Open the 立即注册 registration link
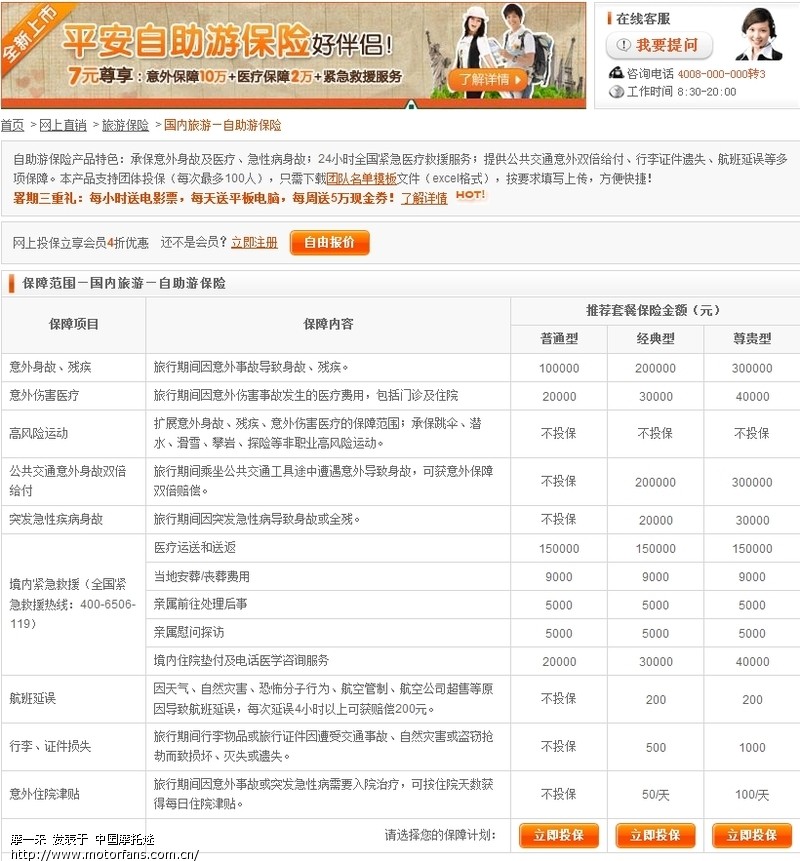The height and width of the screenshot is (861, 800). click(x=254, y=242)
